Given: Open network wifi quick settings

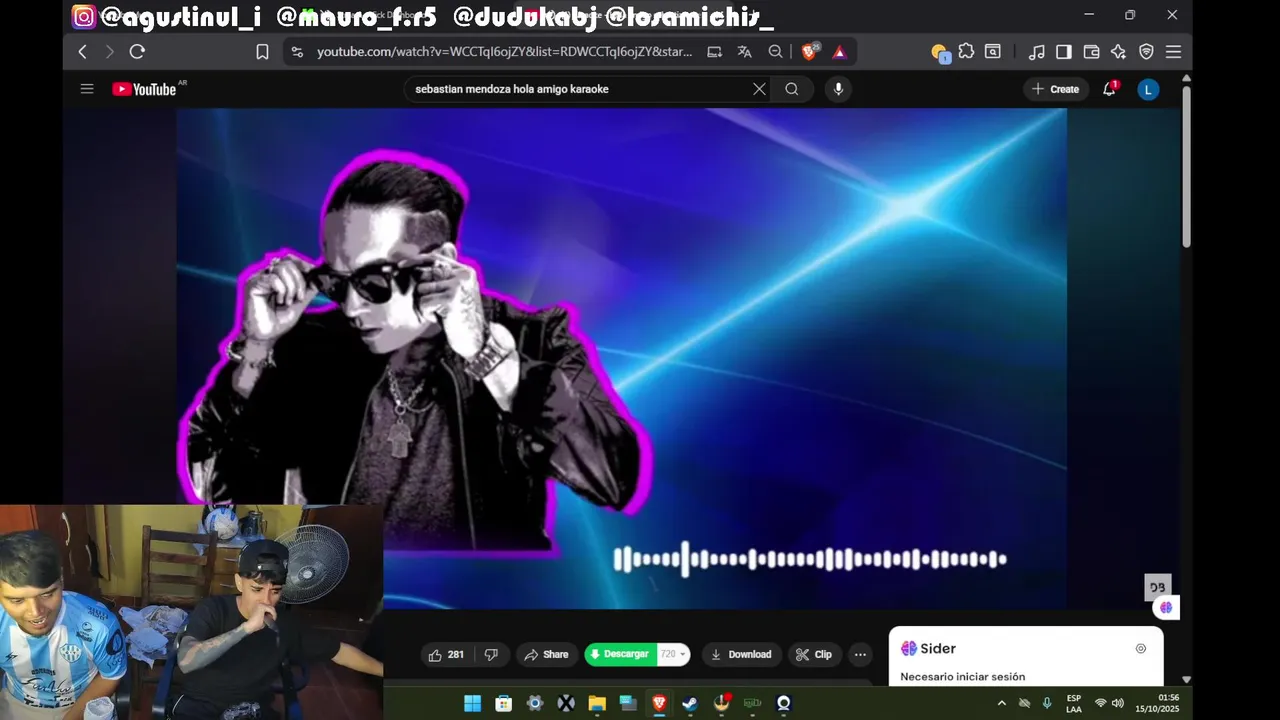Looking at the screenshot, I should (1101, 703).
